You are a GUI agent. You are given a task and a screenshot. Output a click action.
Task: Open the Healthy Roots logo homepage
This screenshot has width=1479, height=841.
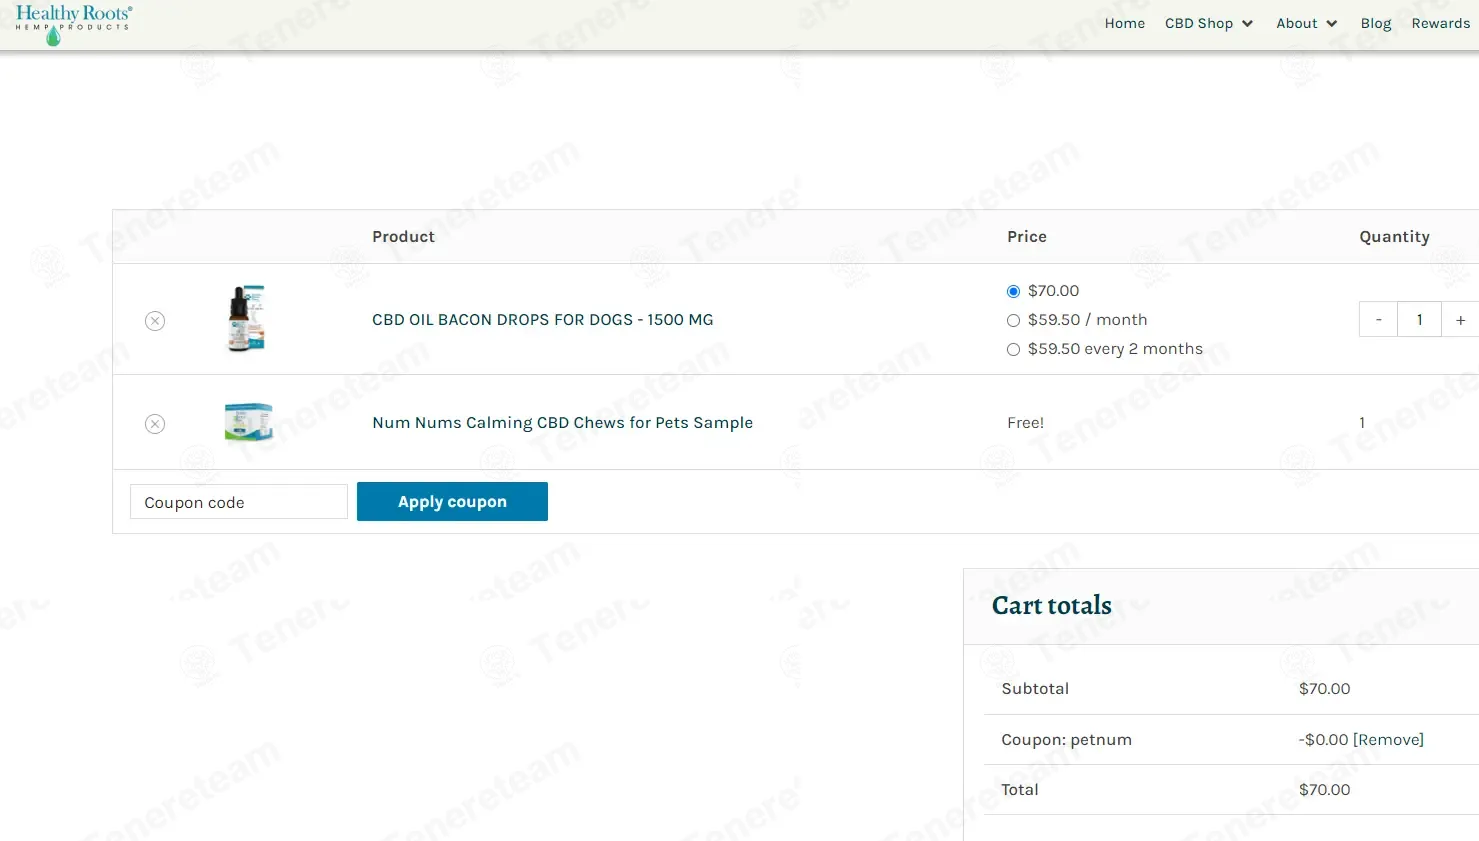point(74,25)
